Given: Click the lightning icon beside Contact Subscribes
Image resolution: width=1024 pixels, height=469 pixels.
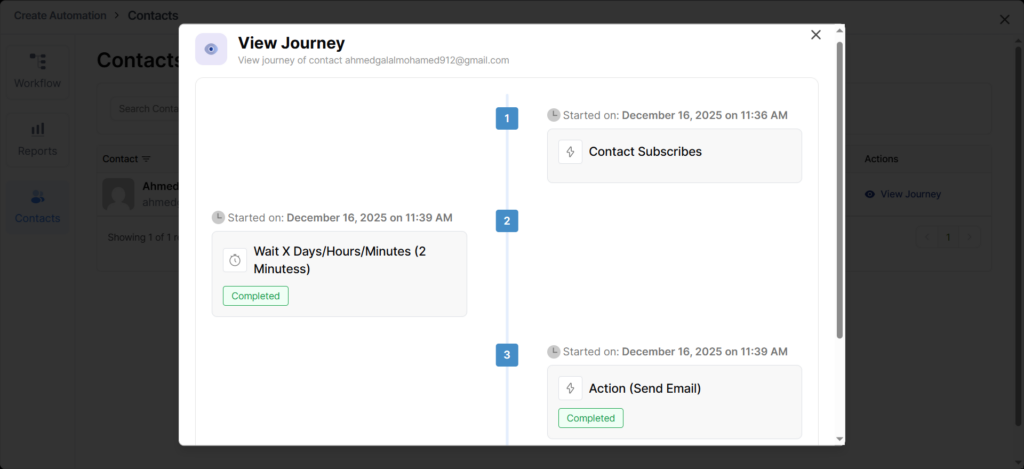Looking at the screenshot, I should pos(570,152).
